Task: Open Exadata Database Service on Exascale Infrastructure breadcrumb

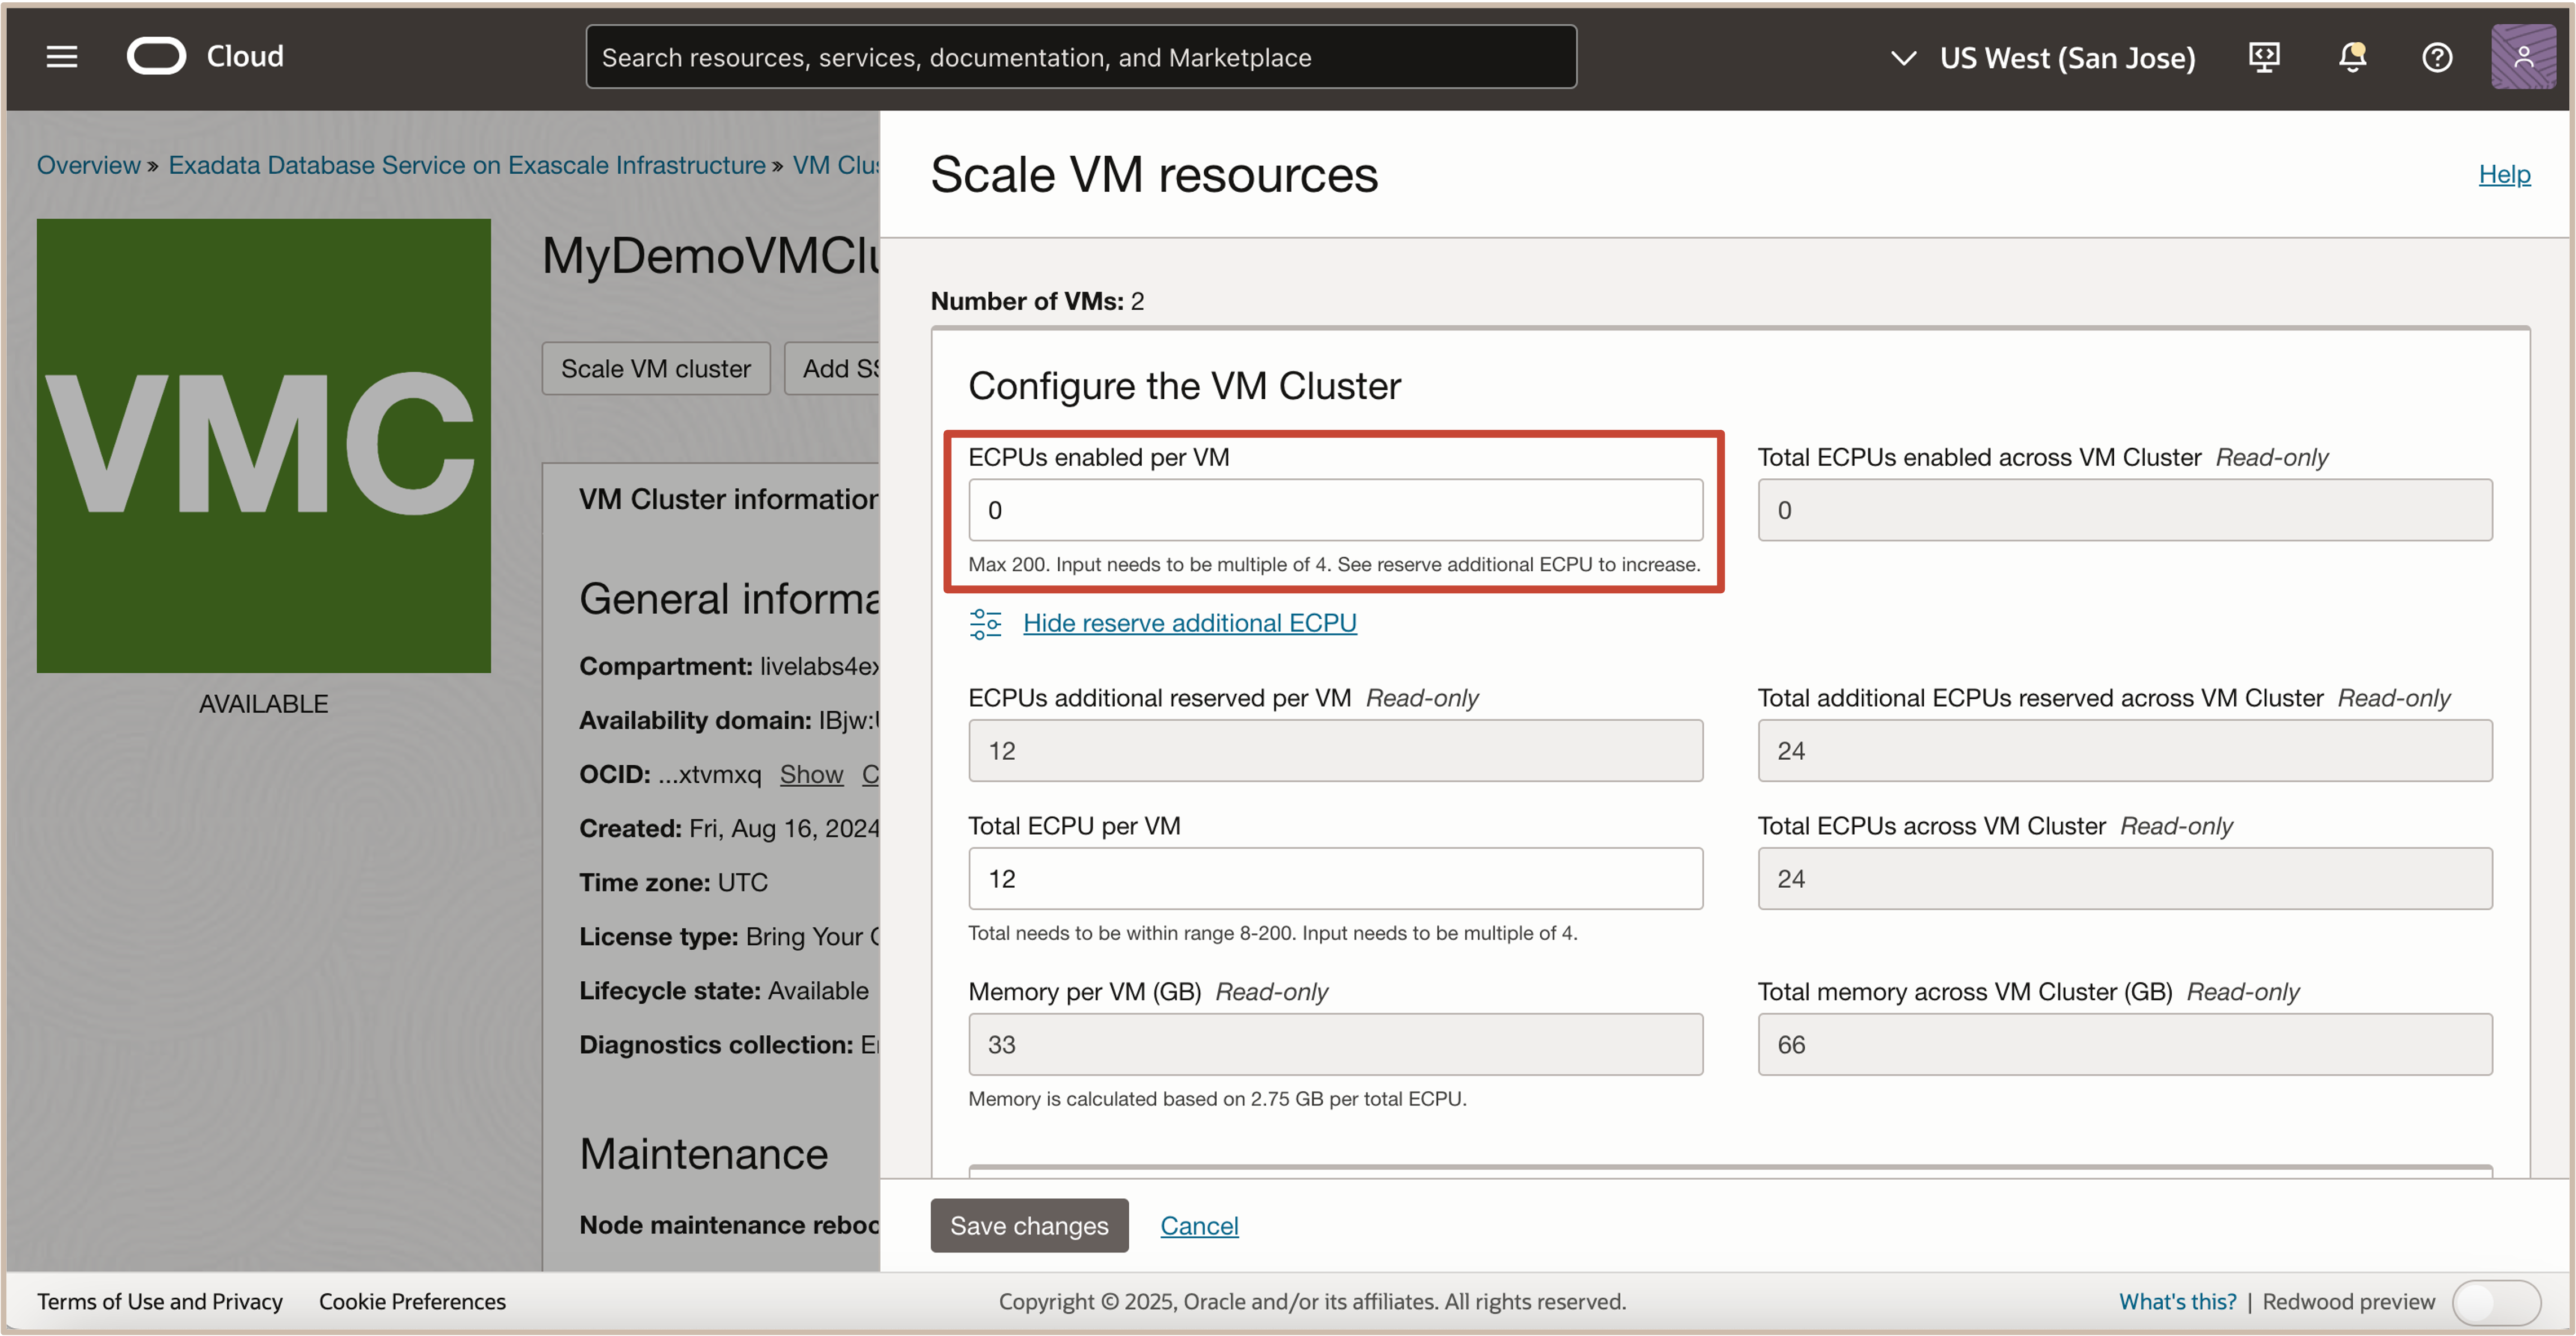Action: coord(466,165)
